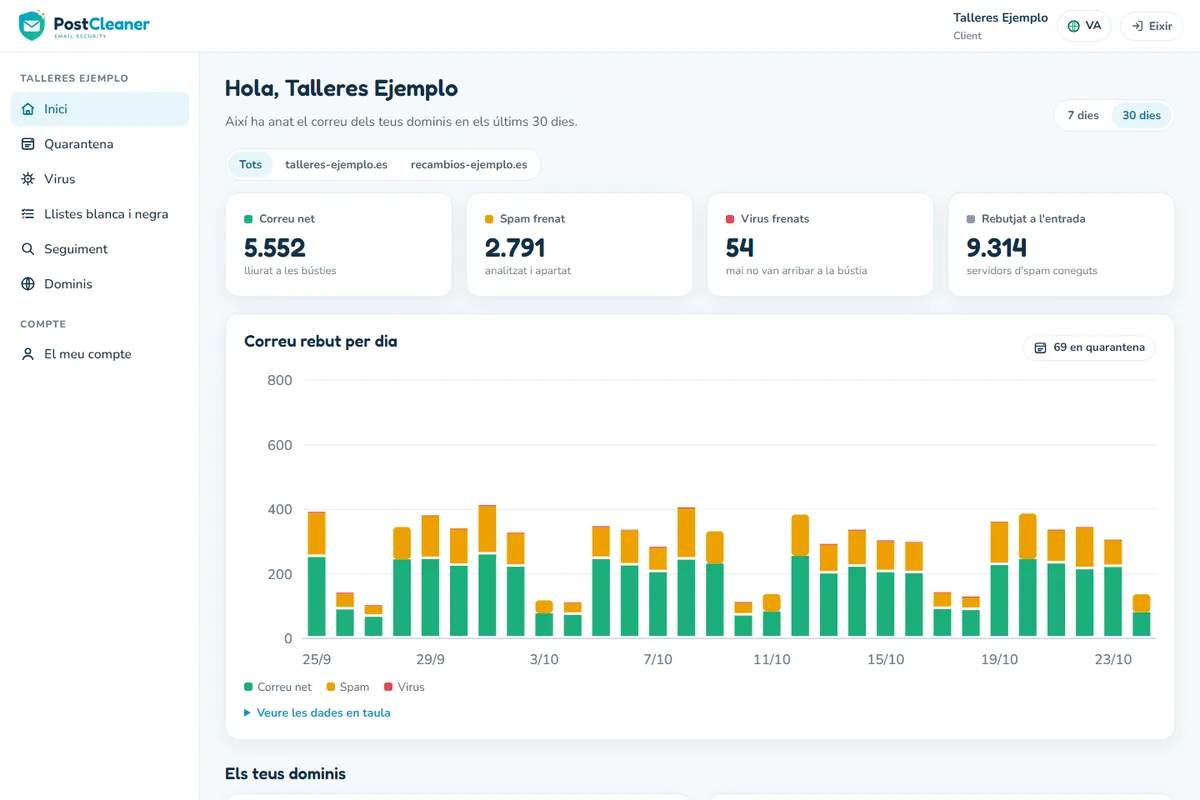The height and width of the screenshot is (800, 1200).
Task: Expand Veure les dades en taula
Action: click(317, 713)
